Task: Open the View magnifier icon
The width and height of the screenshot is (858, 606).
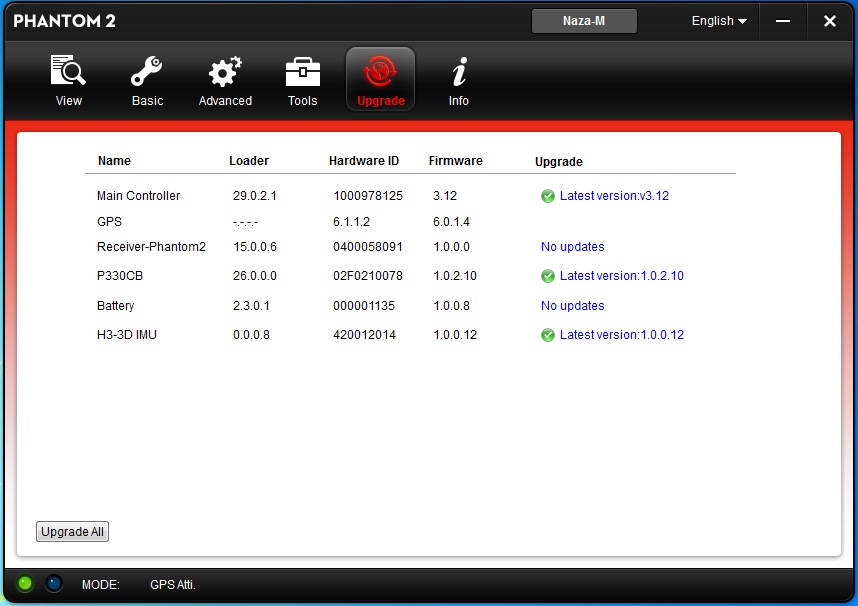Action: tap(68, 72)
